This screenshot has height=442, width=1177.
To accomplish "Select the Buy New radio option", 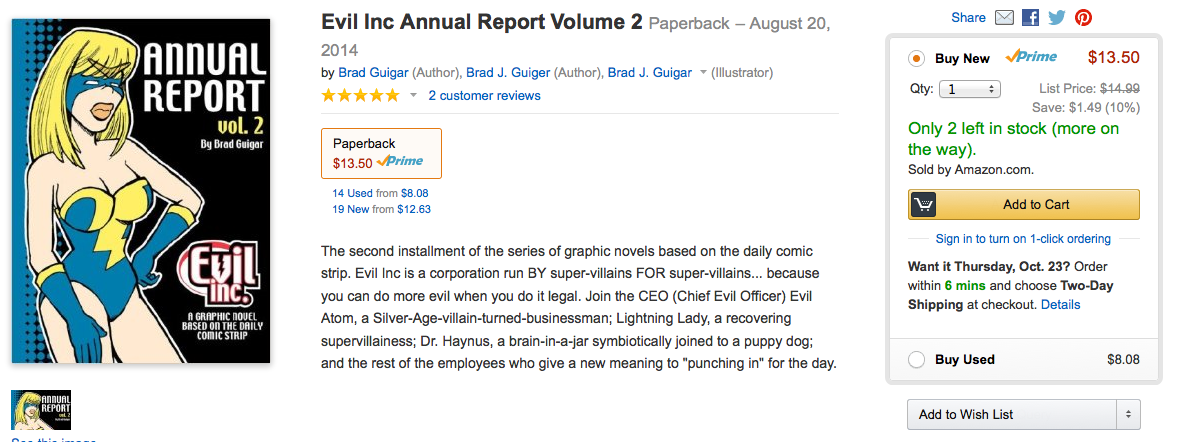I will tap(916, 58).
